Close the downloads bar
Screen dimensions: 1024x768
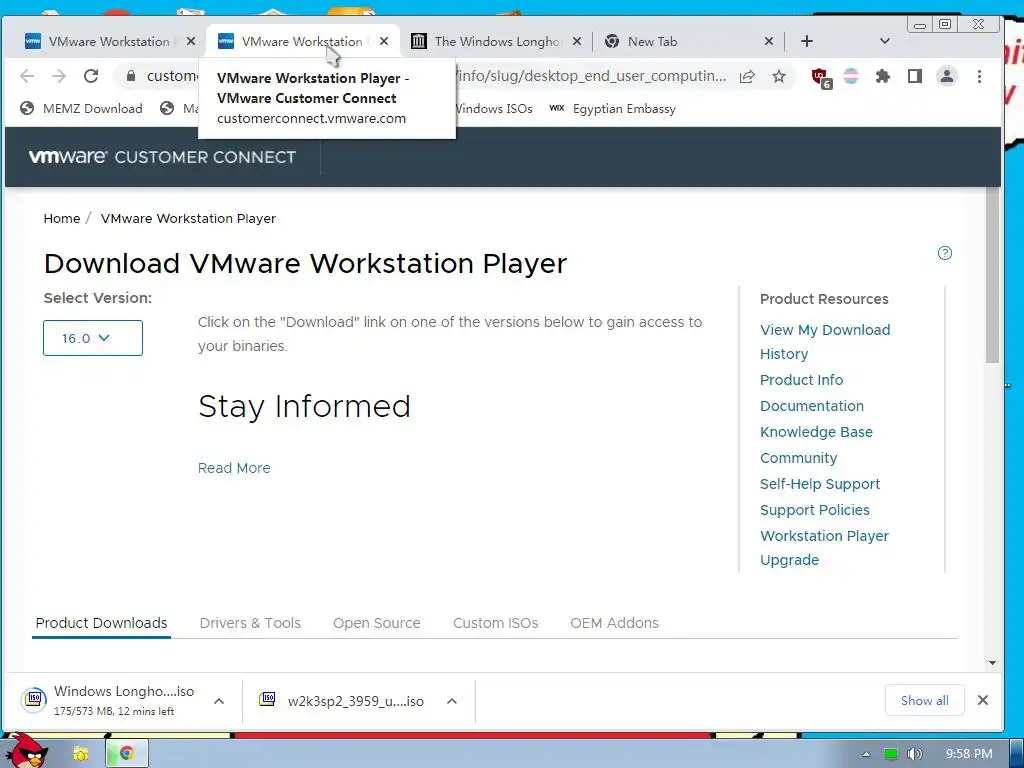coord(983,700)
